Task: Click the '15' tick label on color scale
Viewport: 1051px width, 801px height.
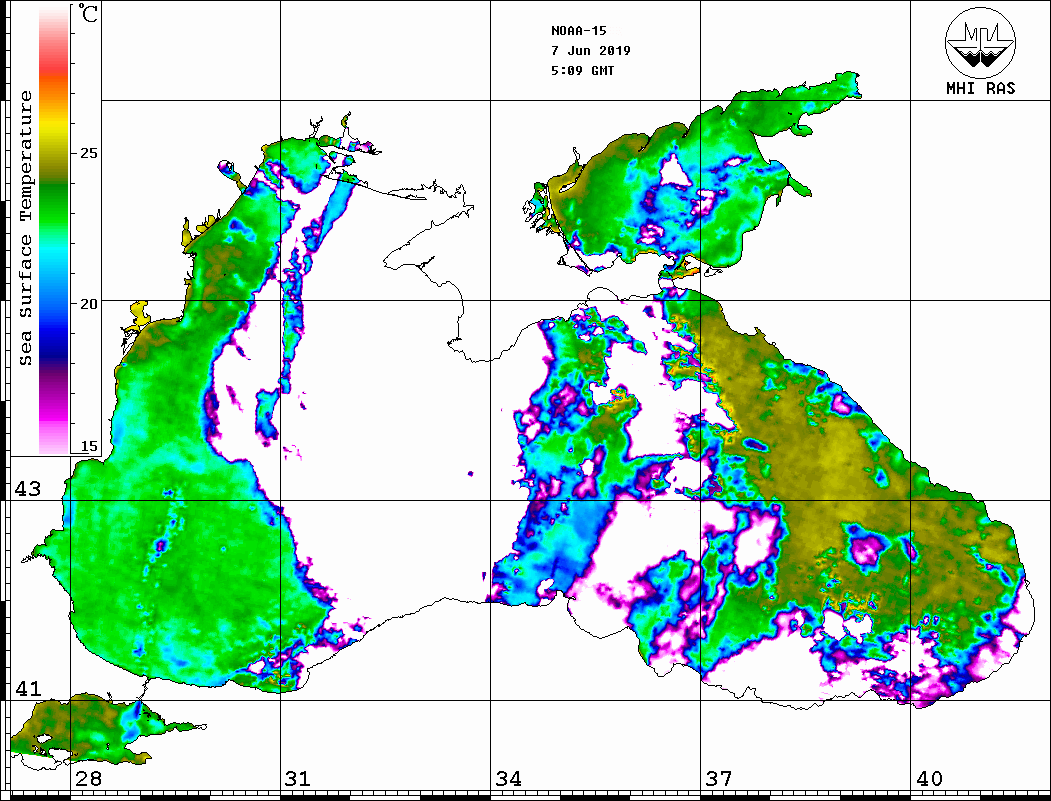Action: tap(88, 446)
